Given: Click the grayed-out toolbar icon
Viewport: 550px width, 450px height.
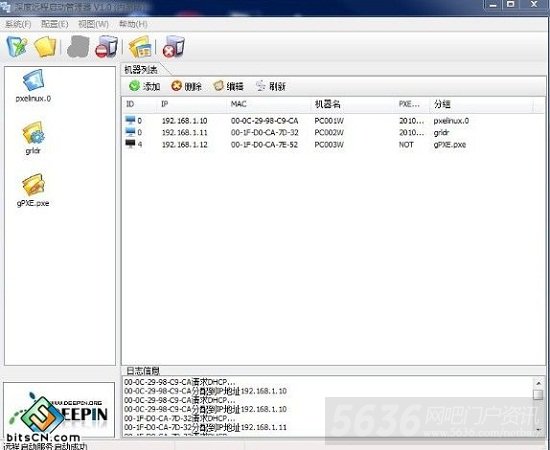Looking at the screenshot, I should [x=78, y=47].
